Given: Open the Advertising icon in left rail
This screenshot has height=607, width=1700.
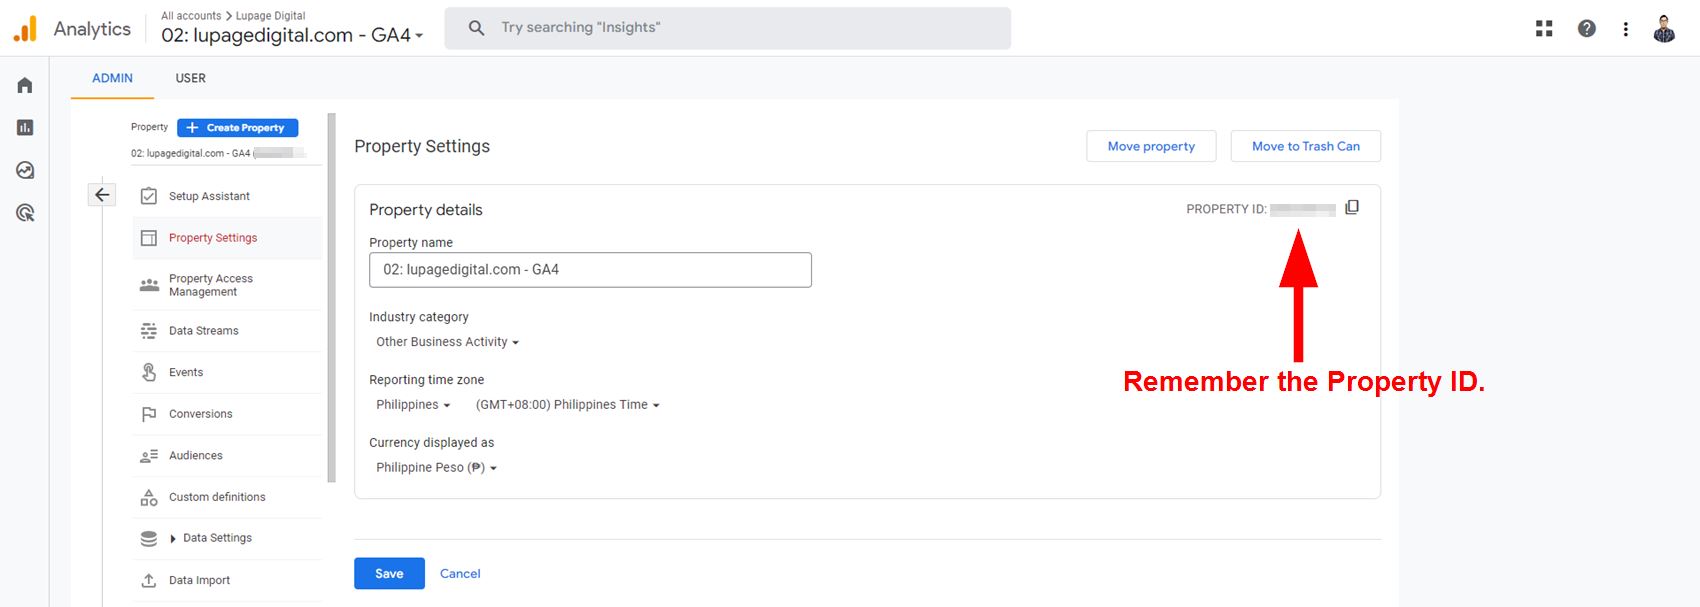Looking at the screenshot, I should click(x=25, y=212).
